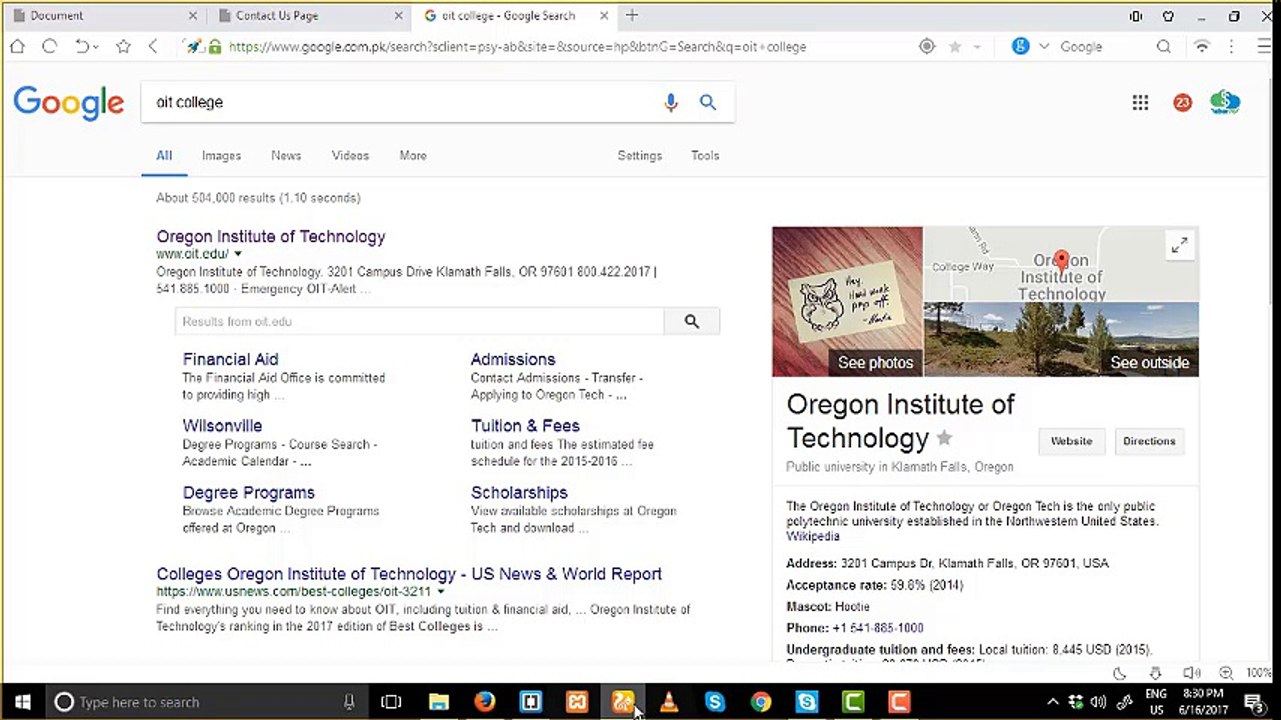This screenshot has height=720, width=1281.
Task: Close the Document tab
Action: click(193, 16)
